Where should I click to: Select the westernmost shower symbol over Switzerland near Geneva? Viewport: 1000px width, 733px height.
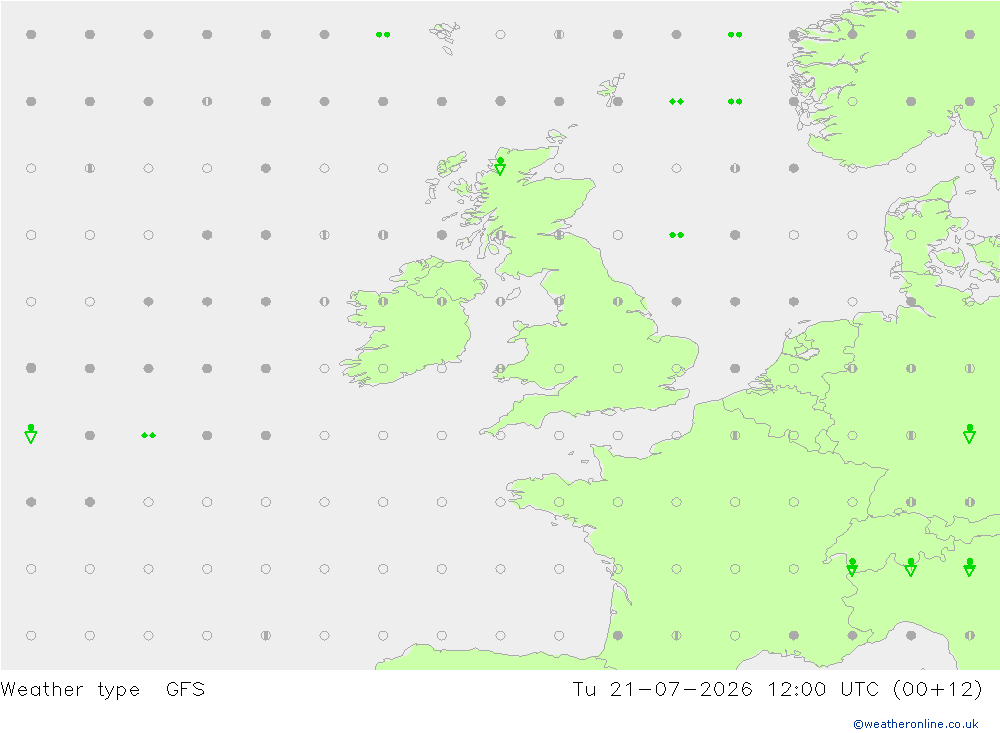pos(852,567)
